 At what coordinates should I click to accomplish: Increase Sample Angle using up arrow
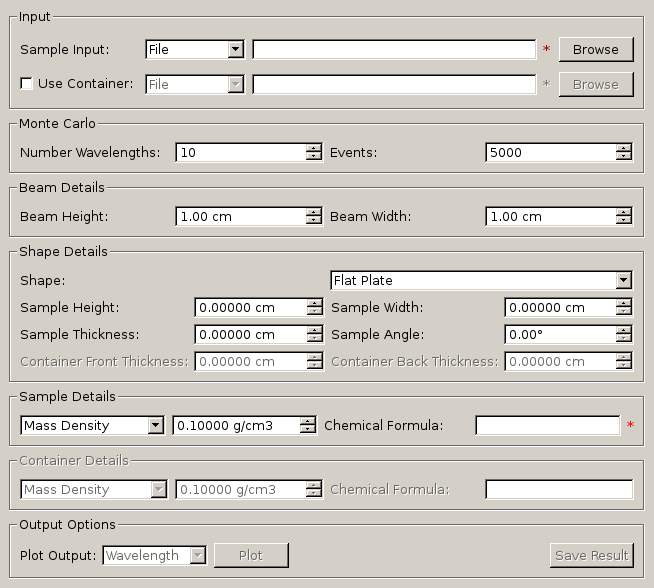tap(624, 330)
